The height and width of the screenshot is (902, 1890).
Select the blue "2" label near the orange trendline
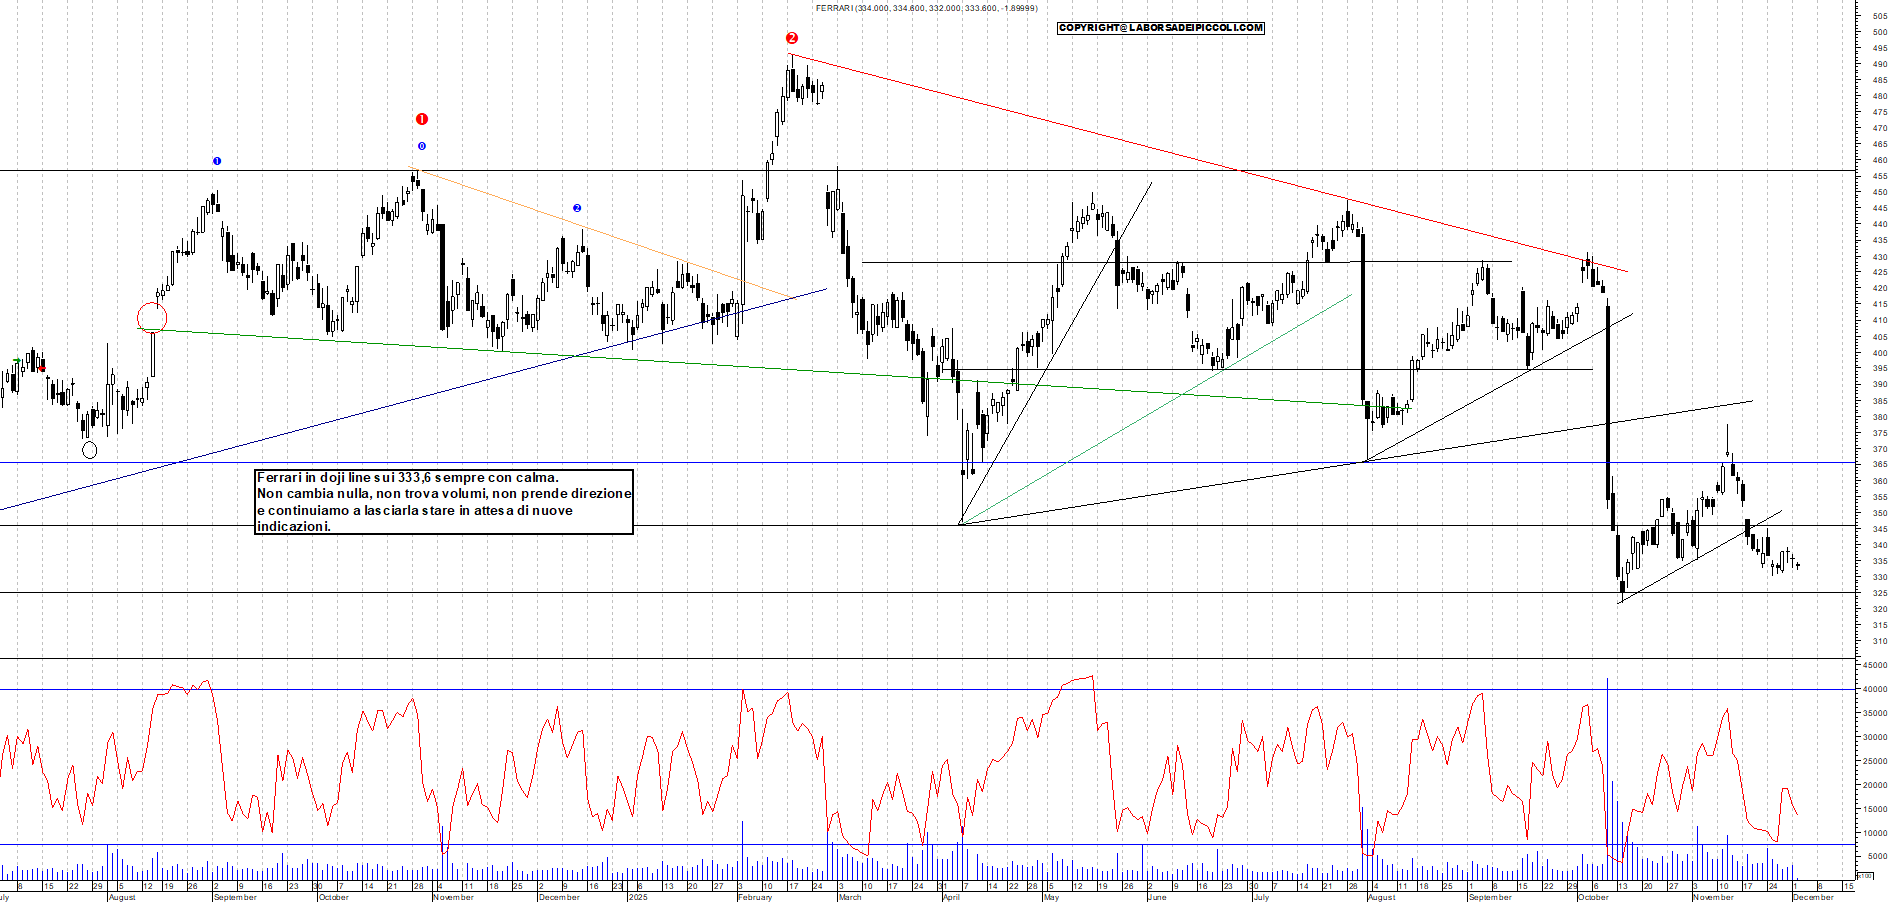[x=577, y=208]
